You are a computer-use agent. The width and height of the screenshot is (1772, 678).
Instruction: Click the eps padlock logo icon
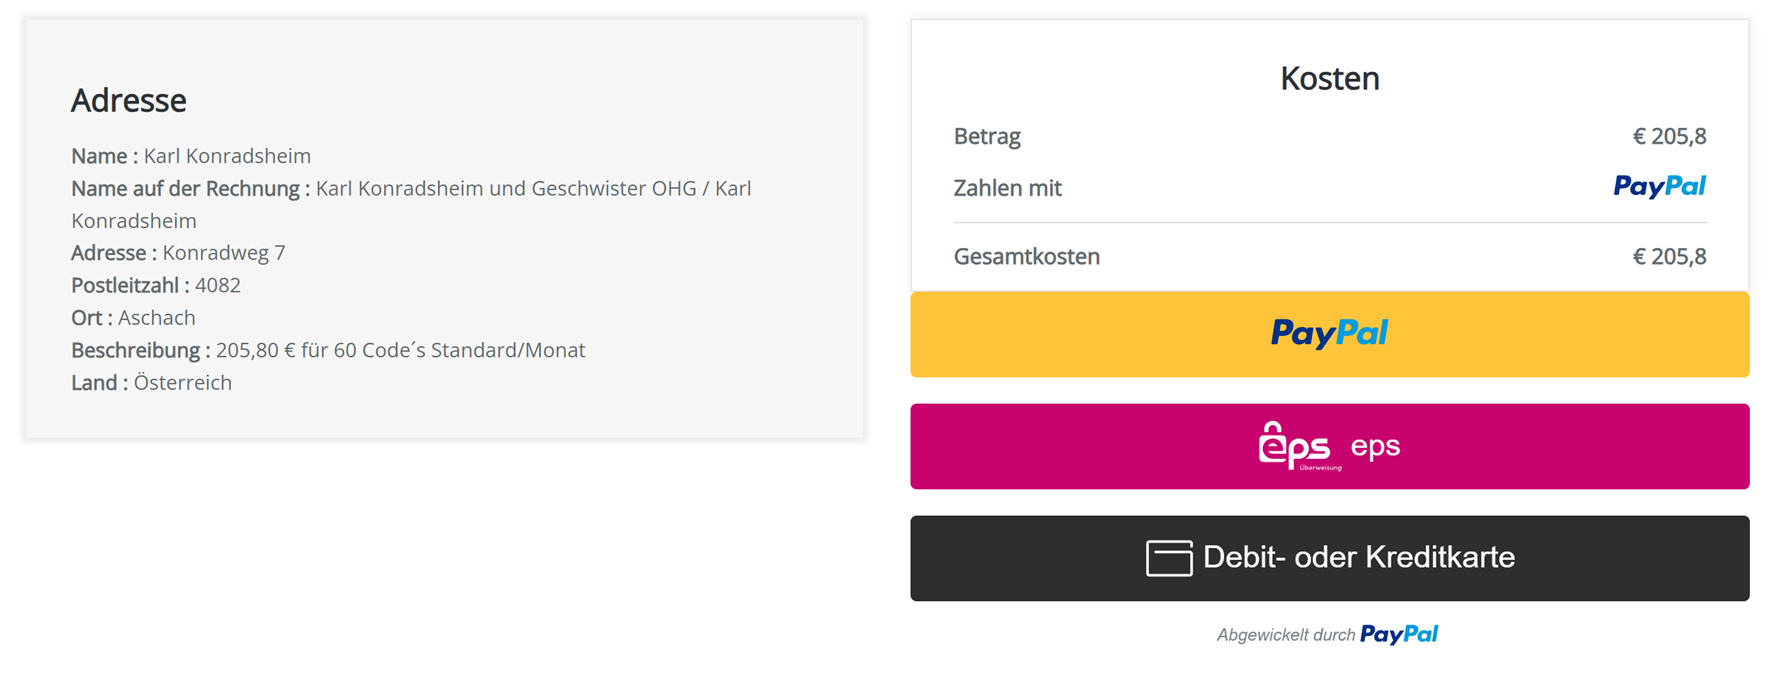1295,446
